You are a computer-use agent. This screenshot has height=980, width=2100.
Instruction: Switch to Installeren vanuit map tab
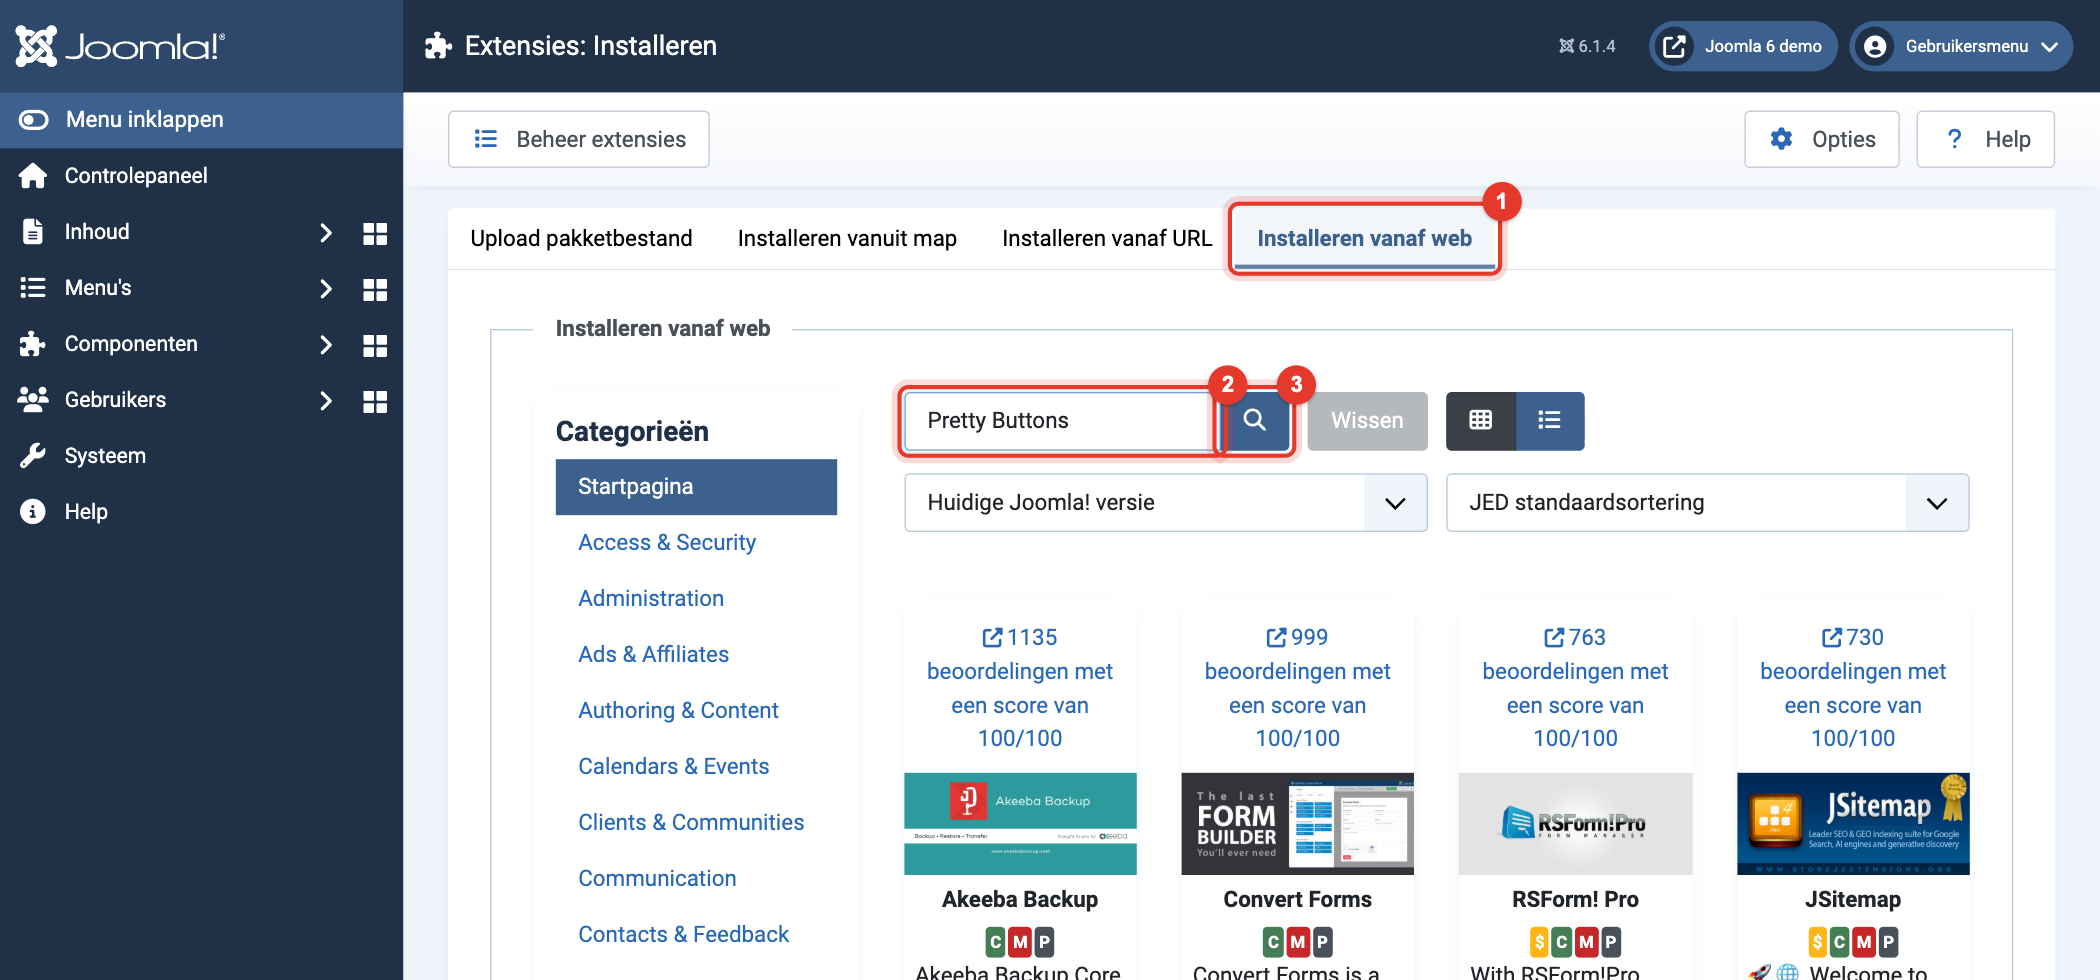point(847,238)
